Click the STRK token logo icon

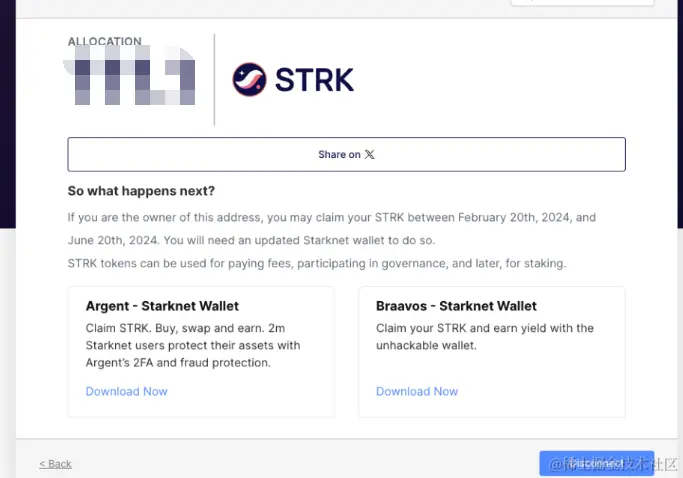tap(249, 79)
